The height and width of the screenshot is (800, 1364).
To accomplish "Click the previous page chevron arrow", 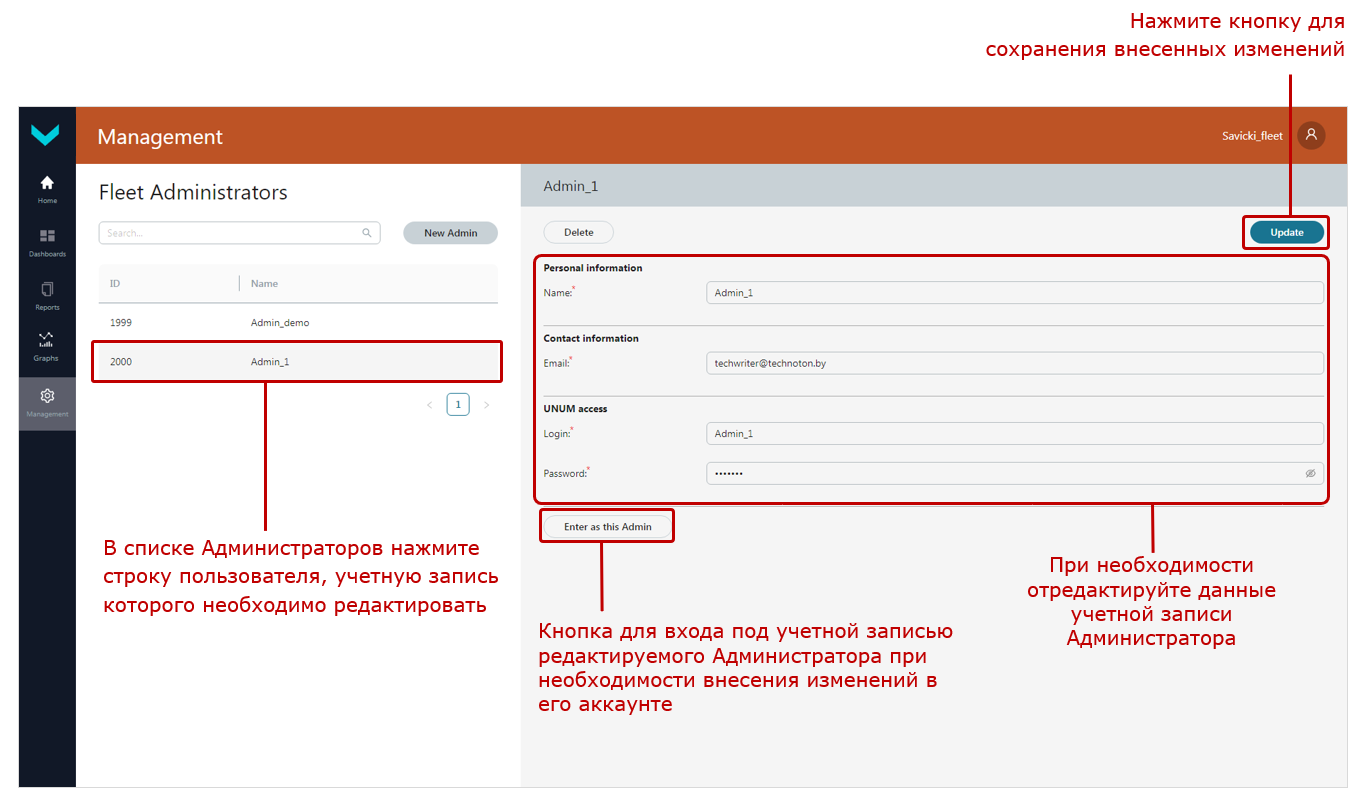I will 429,404.
